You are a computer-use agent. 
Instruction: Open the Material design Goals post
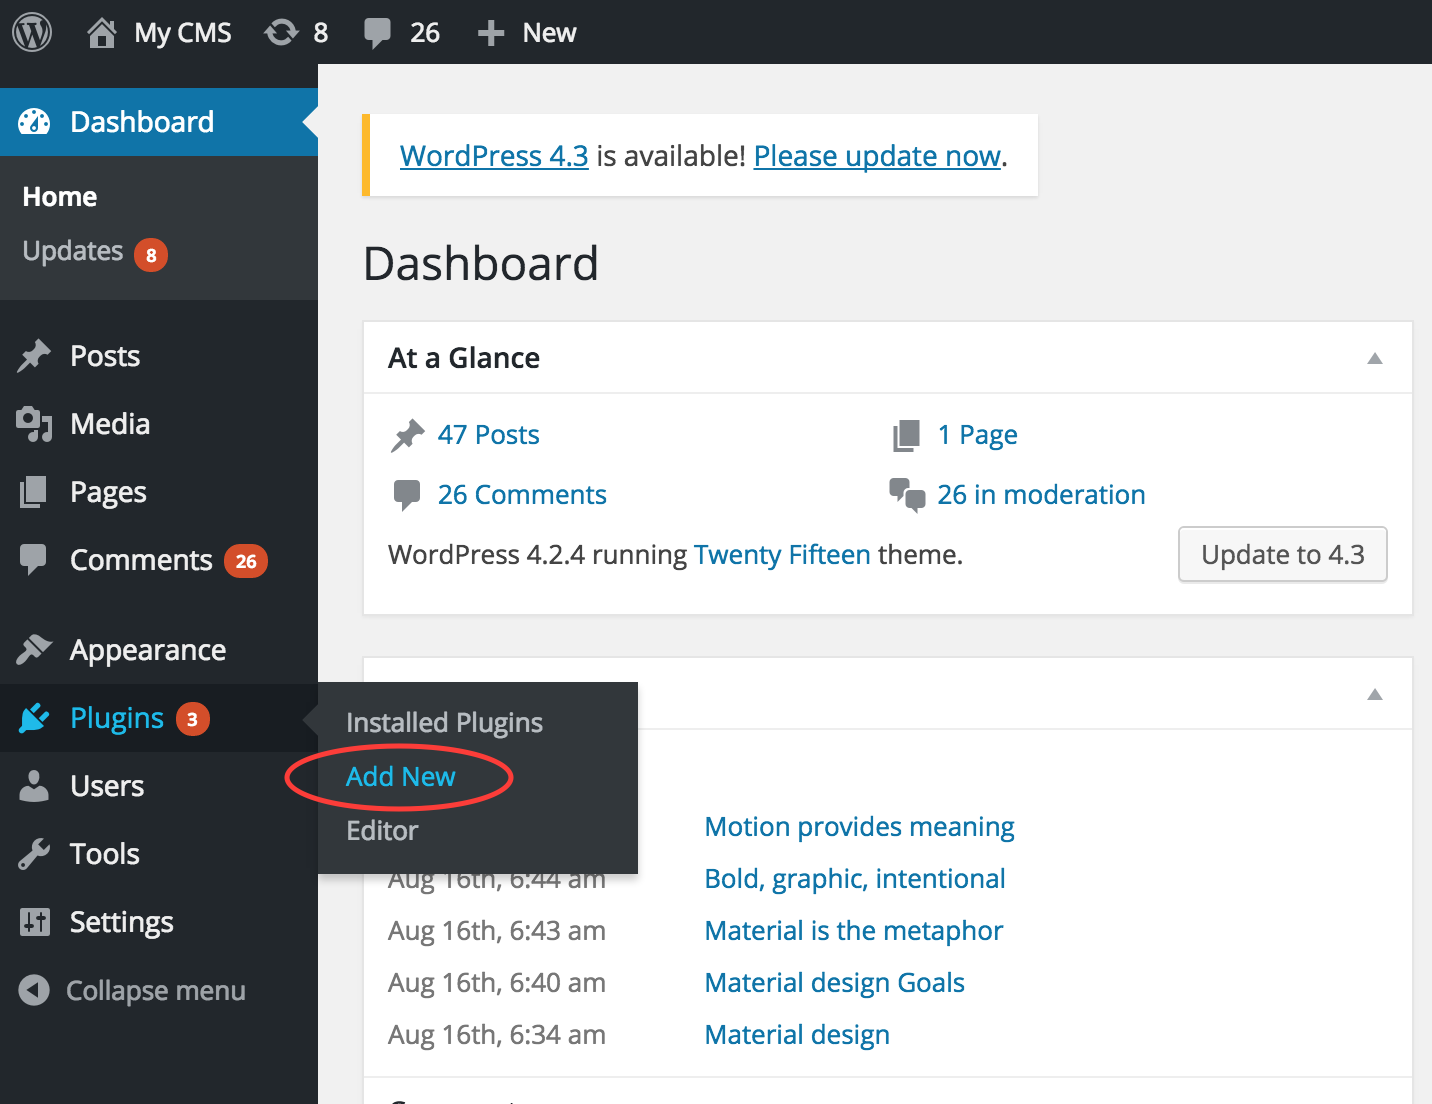(x=834, y=983)
